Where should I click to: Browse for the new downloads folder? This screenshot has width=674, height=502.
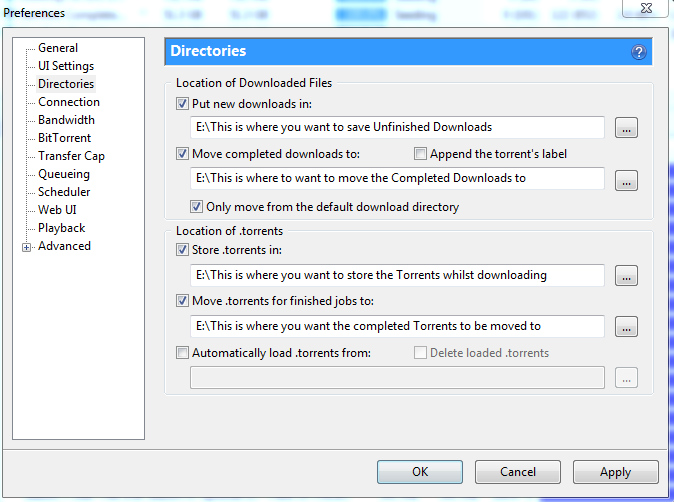coord(626,128)
